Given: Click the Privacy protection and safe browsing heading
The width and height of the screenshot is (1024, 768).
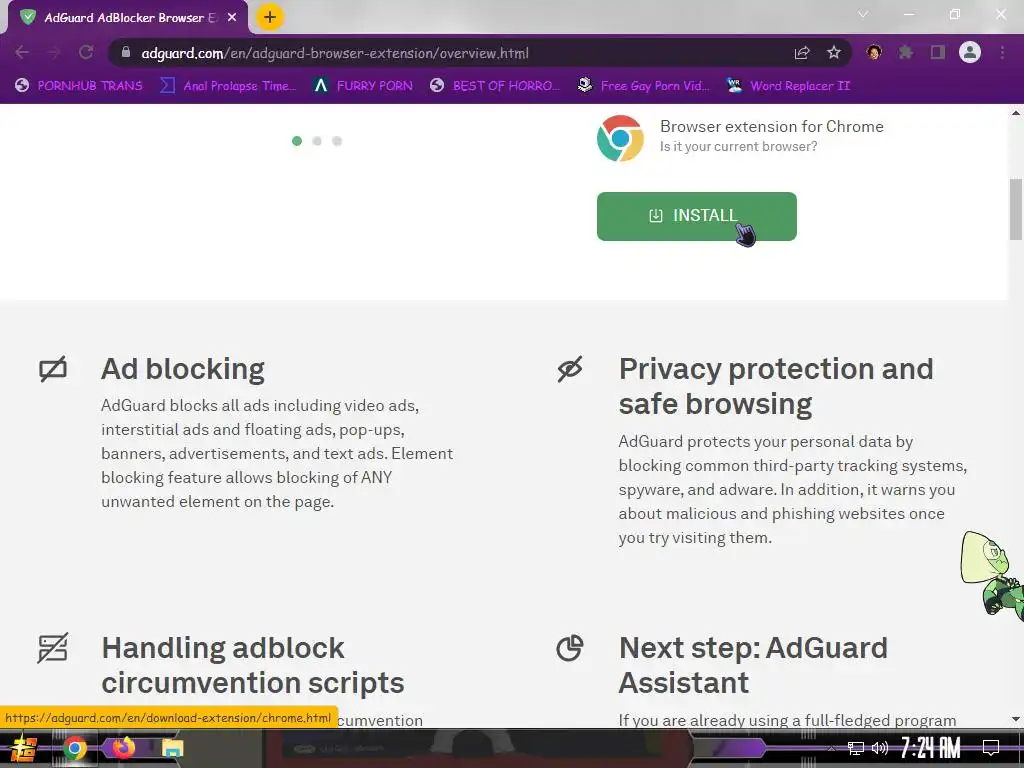Looking at the screenshot, I should tap(776, 386).
